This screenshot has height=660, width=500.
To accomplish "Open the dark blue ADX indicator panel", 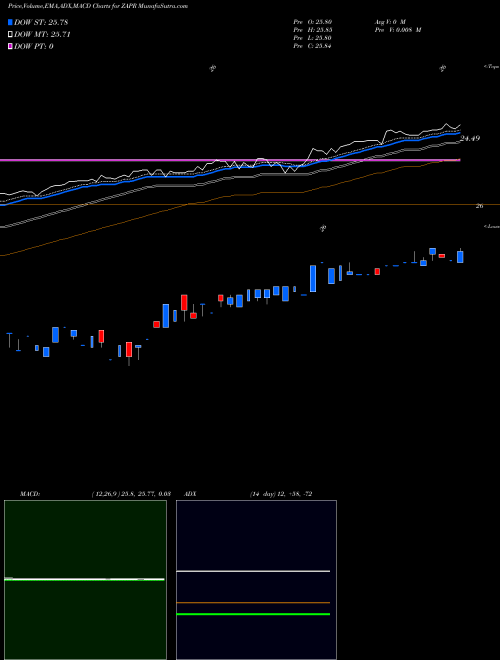I will pos(256,580).
